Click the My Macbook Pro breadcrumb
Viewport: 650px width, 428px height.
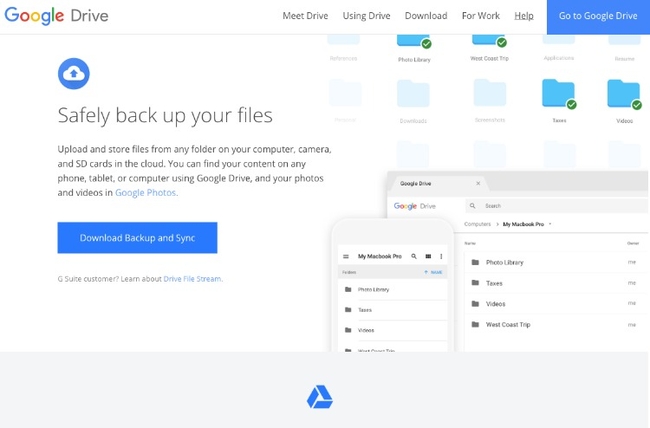(x=523, y=224)
